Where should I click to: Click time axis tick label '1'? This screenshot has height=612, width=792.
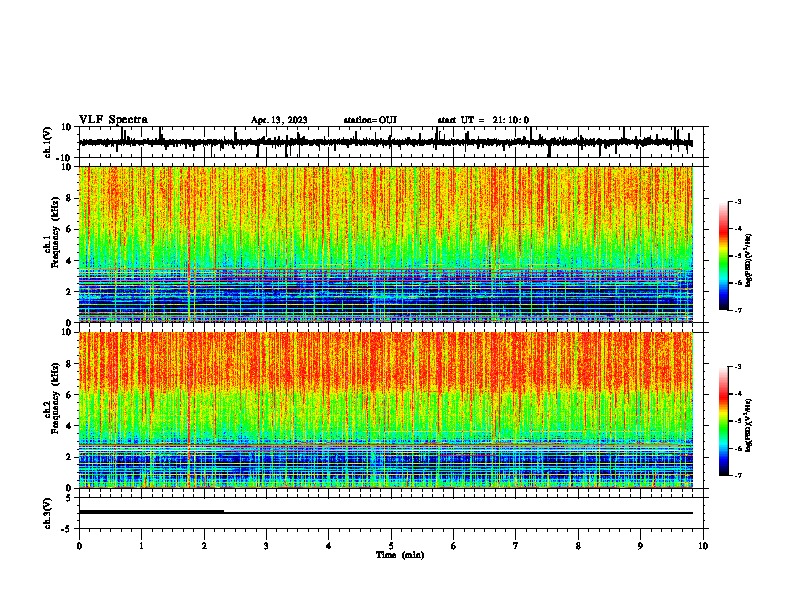point(141,546)
